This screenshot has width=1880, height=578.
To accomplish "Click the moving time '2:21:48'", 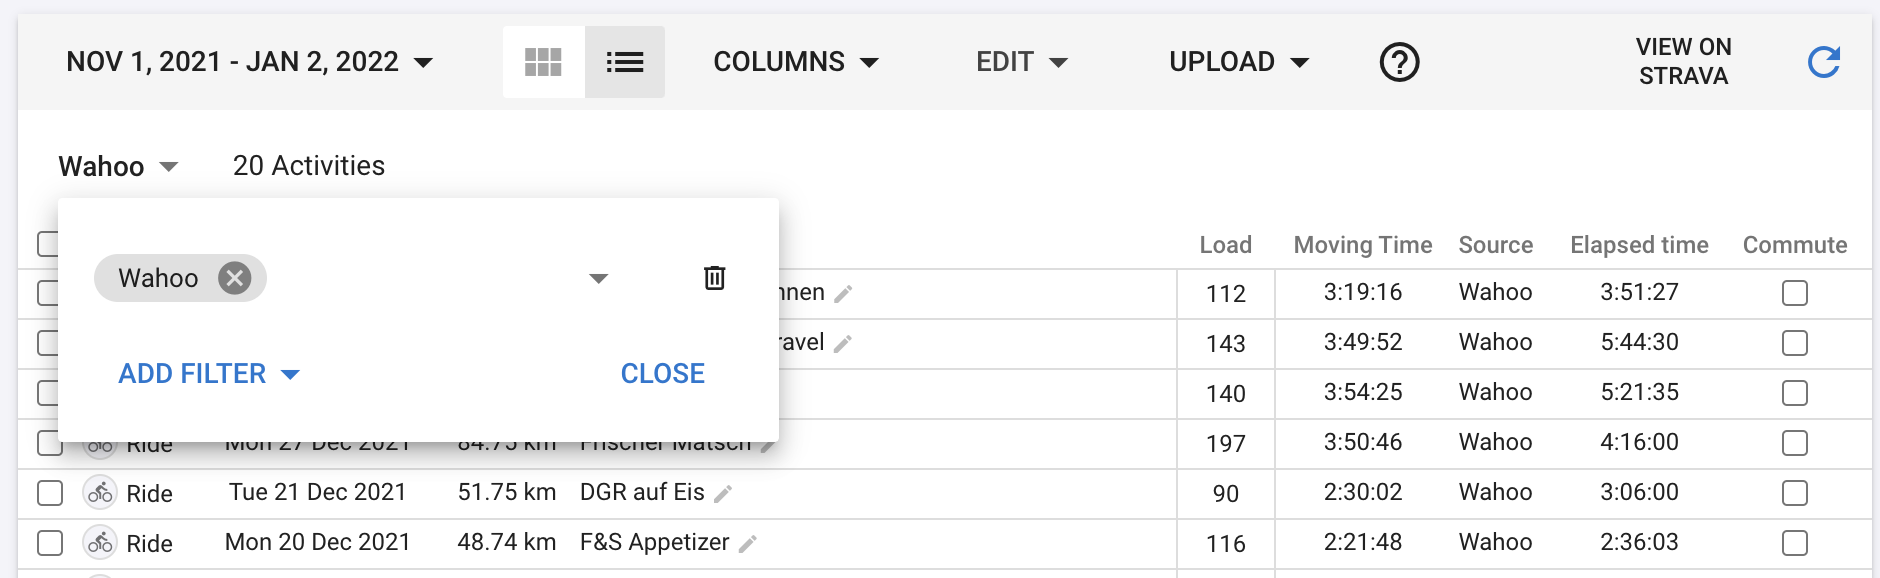I will click(x=1363, y=542).
